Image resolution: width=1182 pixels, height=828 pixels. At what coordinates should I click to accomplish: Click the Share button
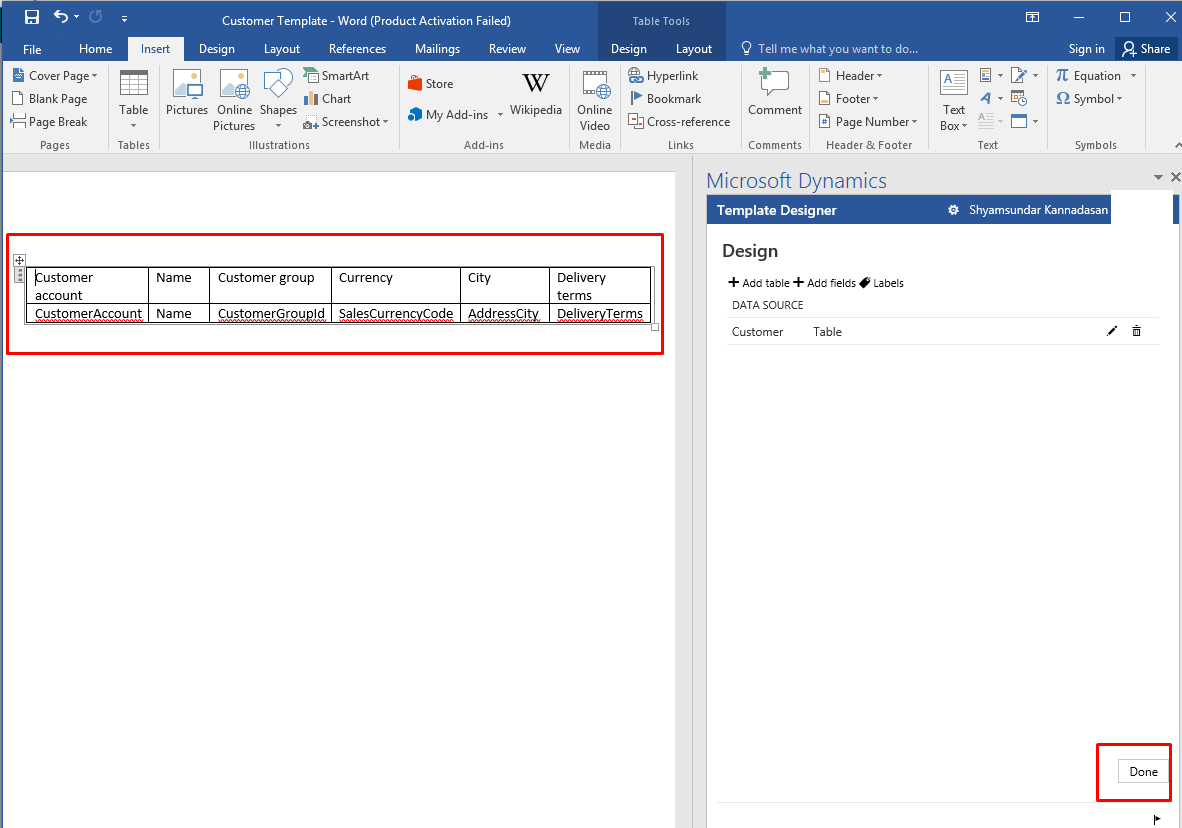[1146, 49]
